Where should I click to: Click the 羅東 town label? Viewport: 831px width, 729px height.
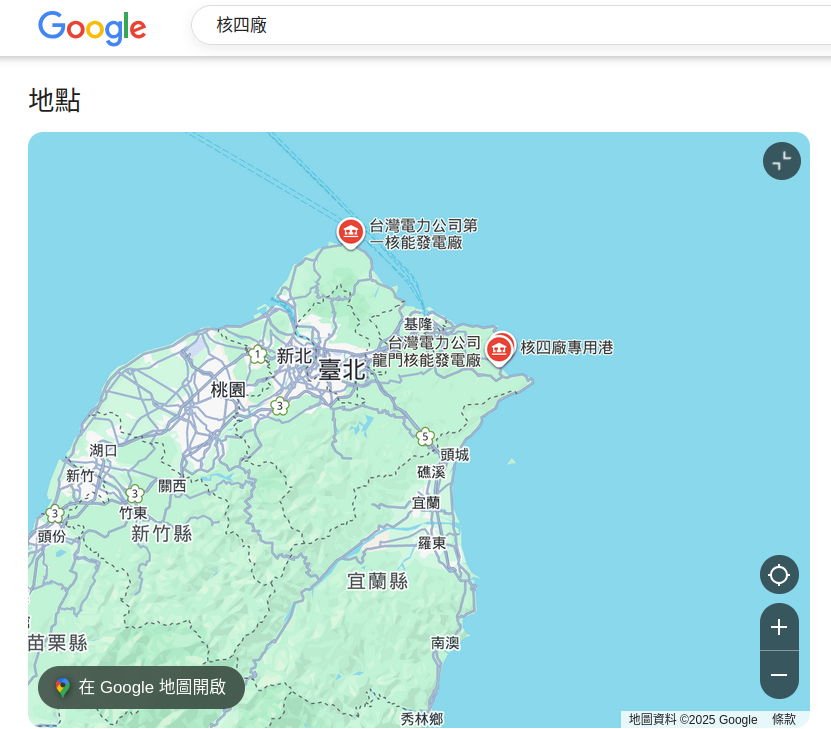coord(432,543)
